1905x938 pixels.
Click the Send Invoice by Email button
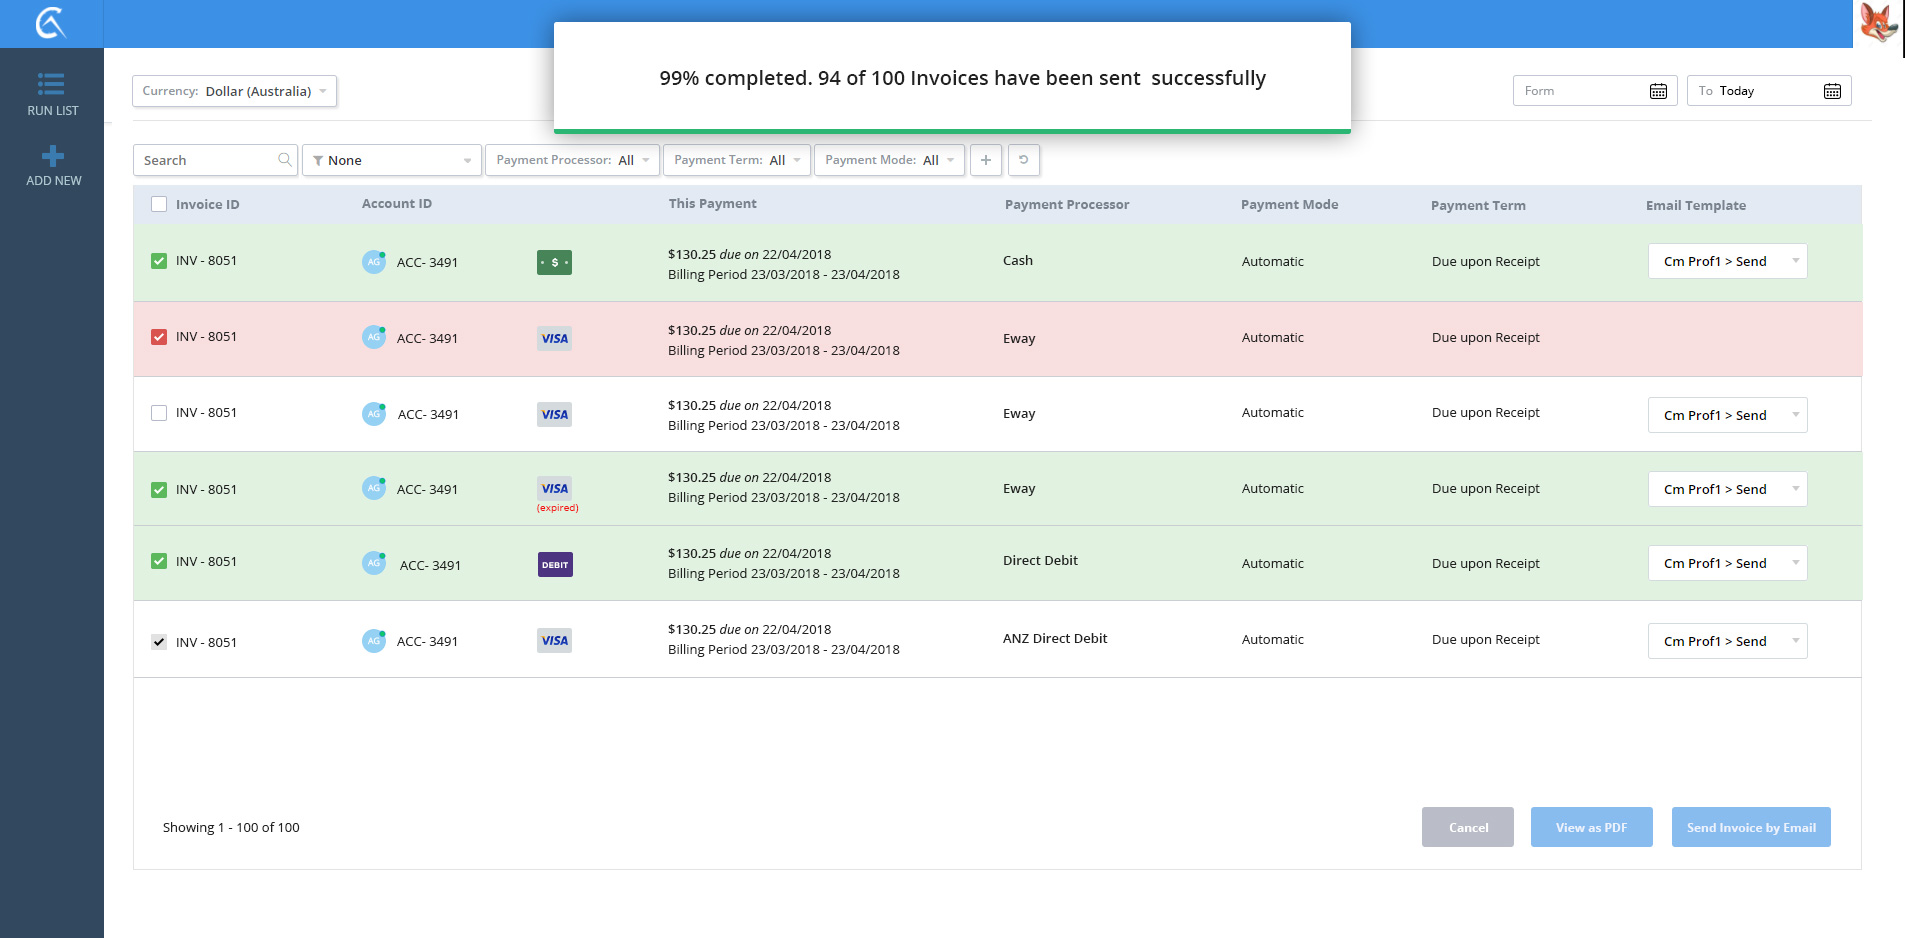pyautogui.click(x=1750, y=827)
